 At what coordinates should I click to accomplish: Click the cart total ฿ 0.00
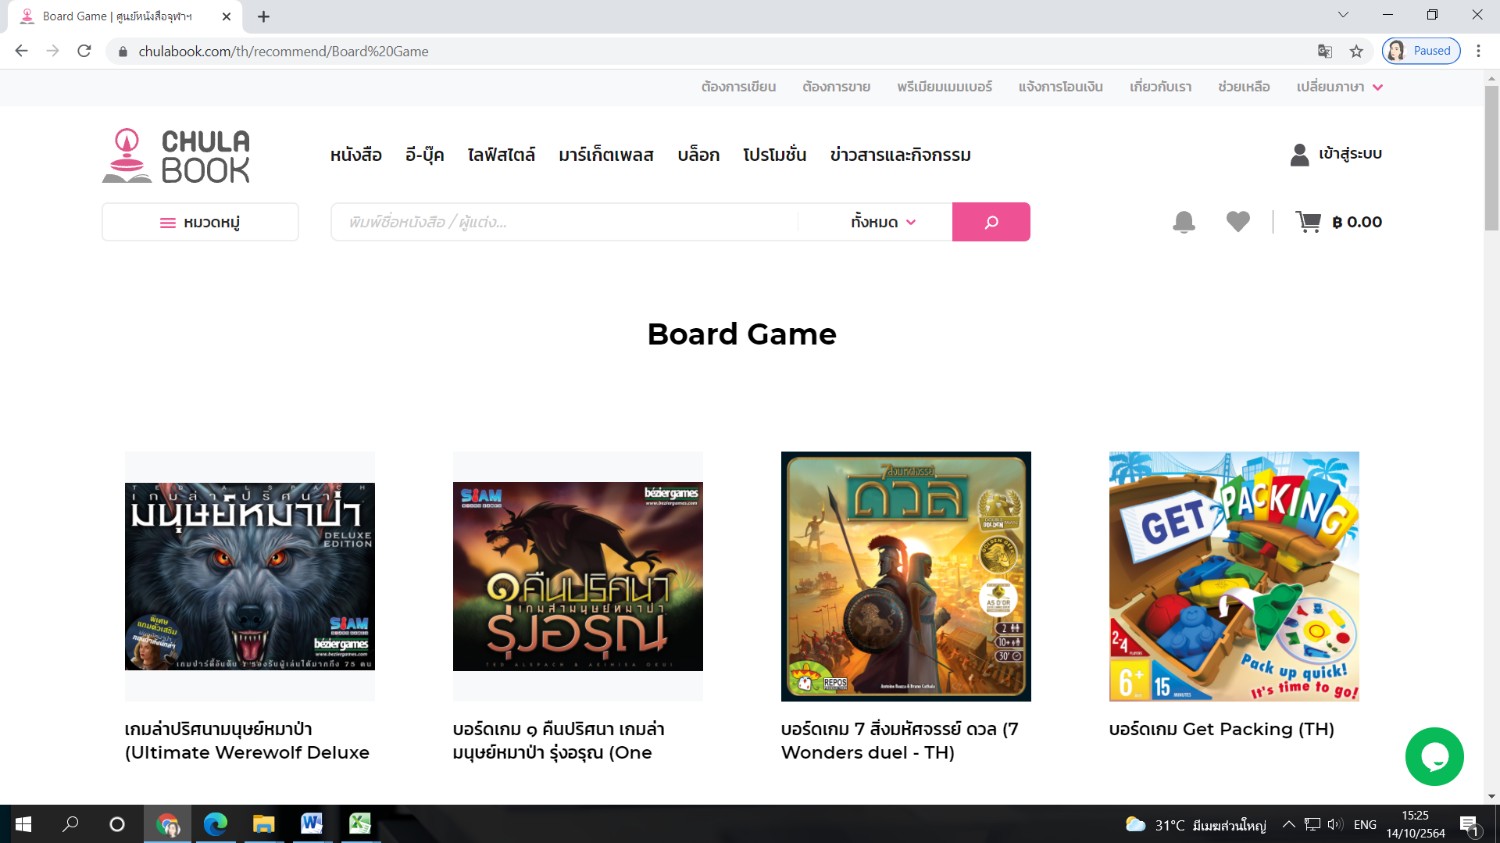point(1357,222)
